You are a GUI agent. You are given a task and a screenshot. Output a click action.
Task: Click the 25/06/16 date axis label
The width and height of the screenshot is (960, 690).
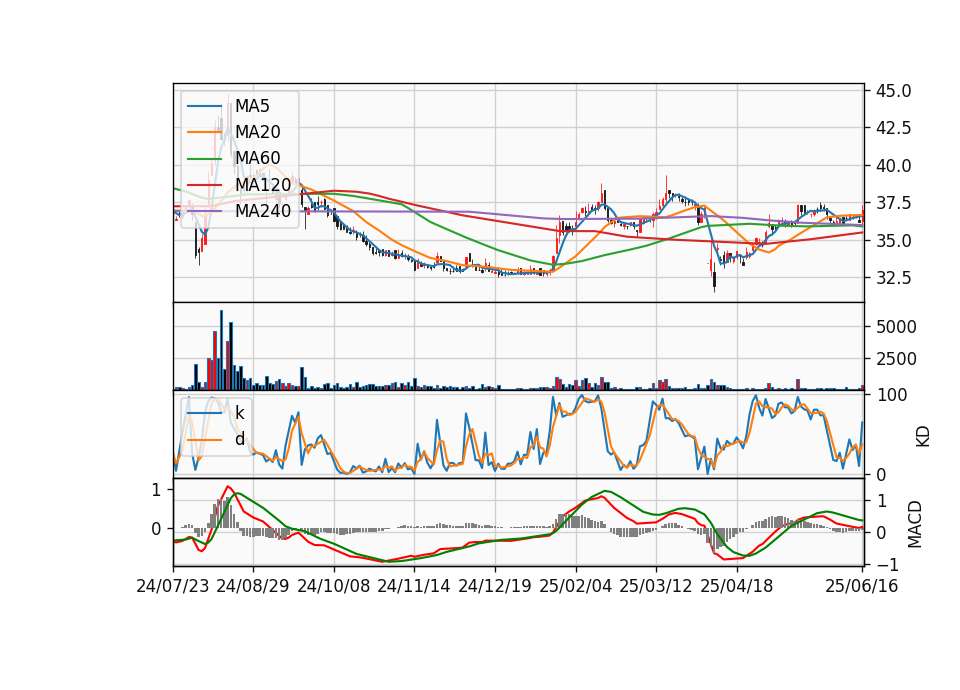click(x=861, y=586)
